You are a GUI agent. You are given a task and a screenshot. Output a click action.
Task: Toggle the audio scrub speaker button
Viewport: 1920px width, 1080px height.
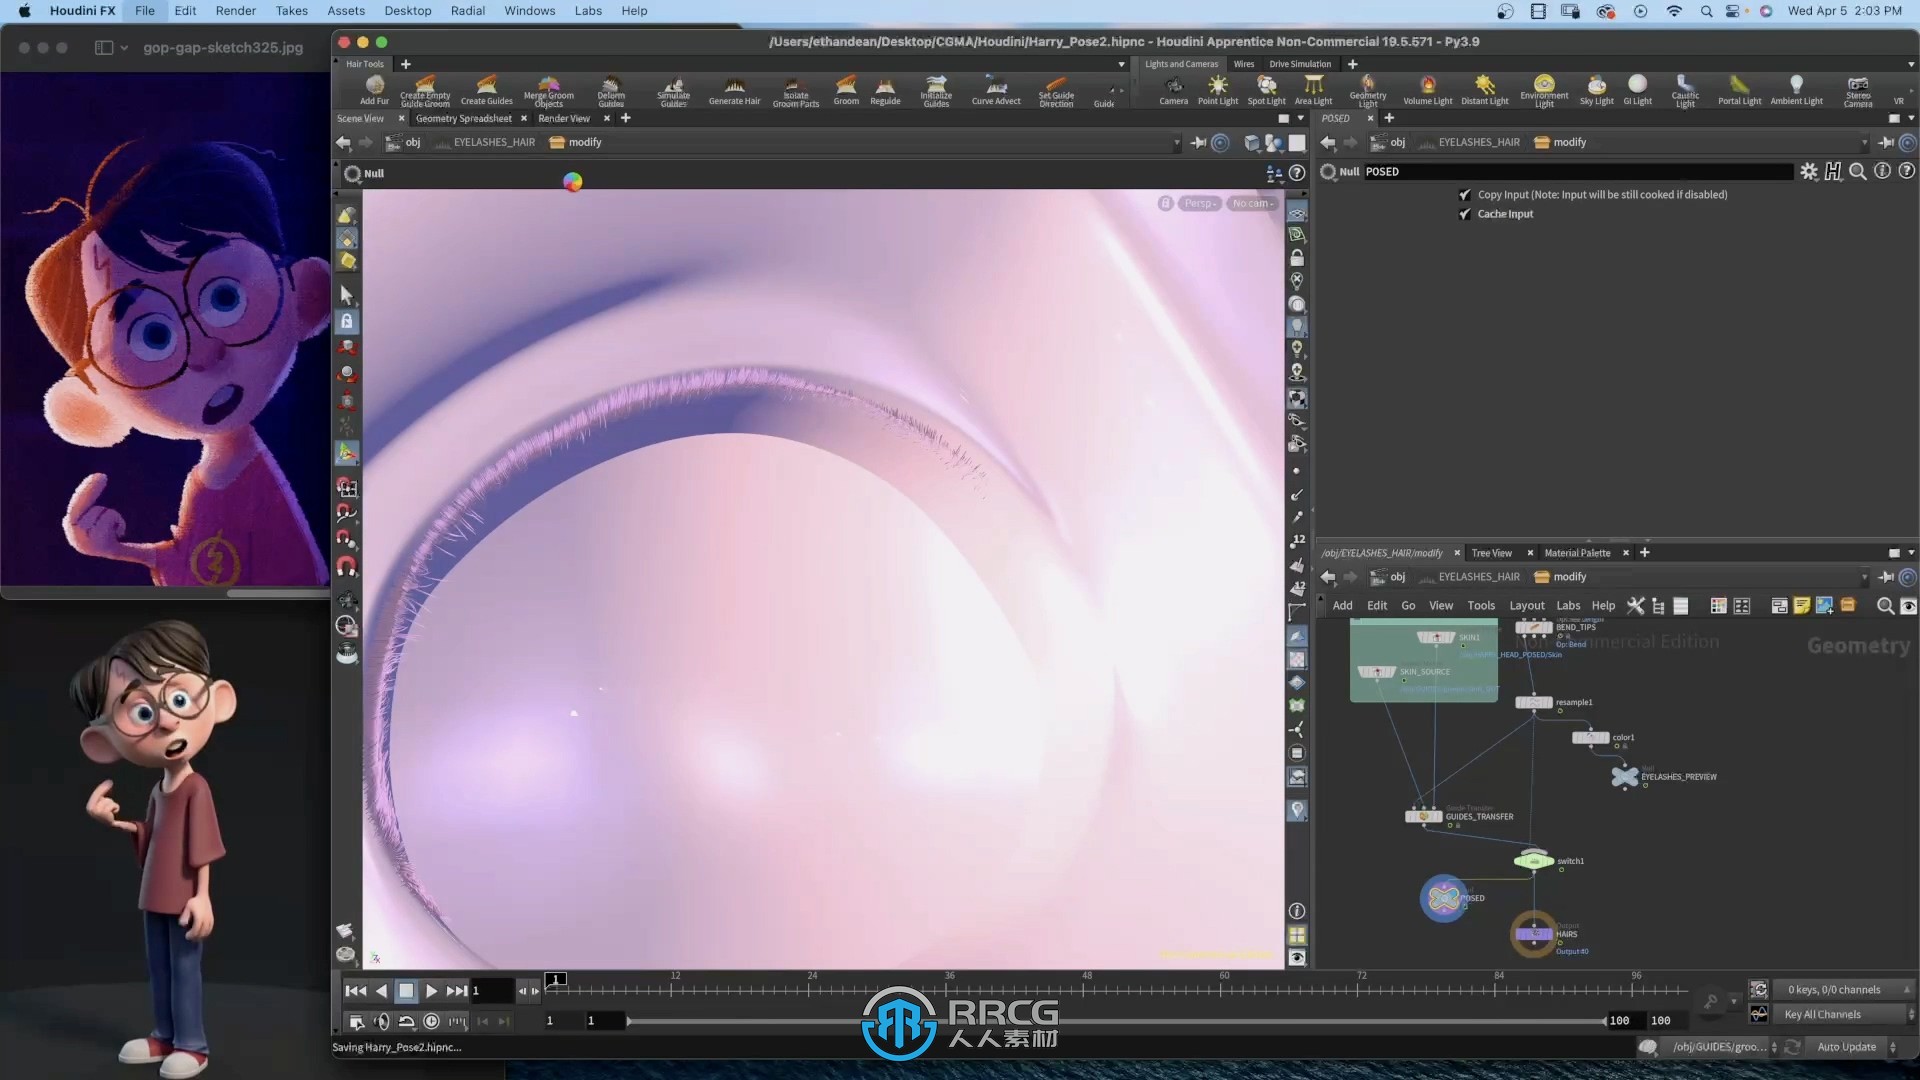pos(381,1021)
